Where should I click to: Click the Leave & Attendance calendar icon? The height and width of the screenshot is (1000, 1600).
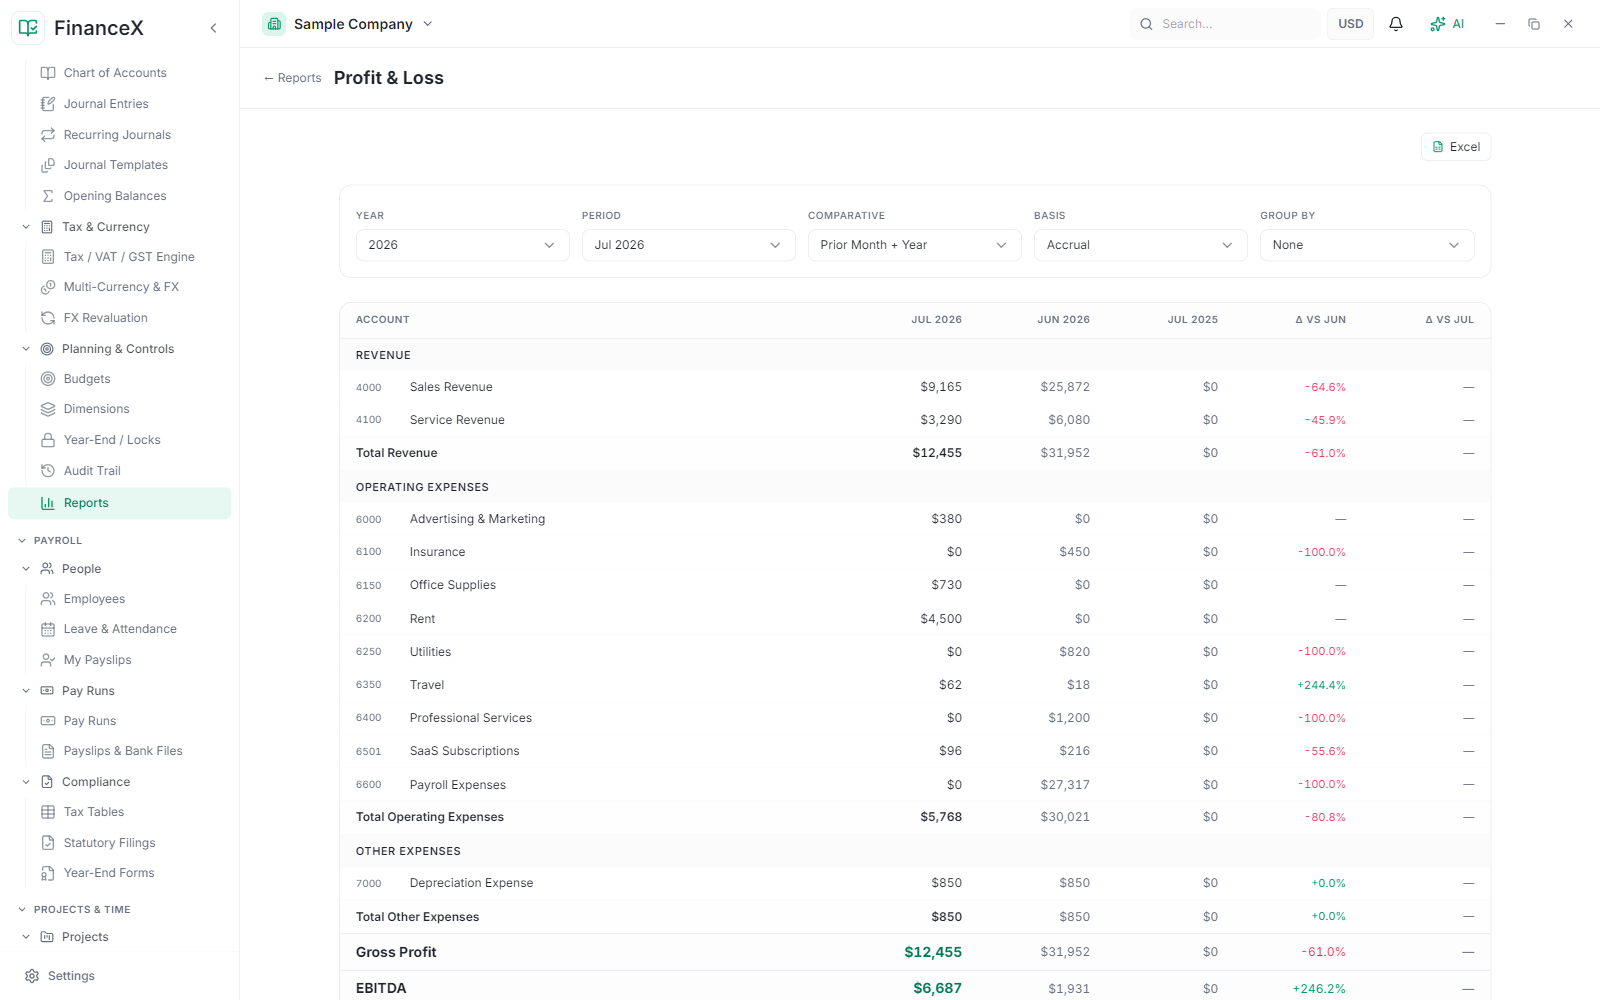pos(48,629)
